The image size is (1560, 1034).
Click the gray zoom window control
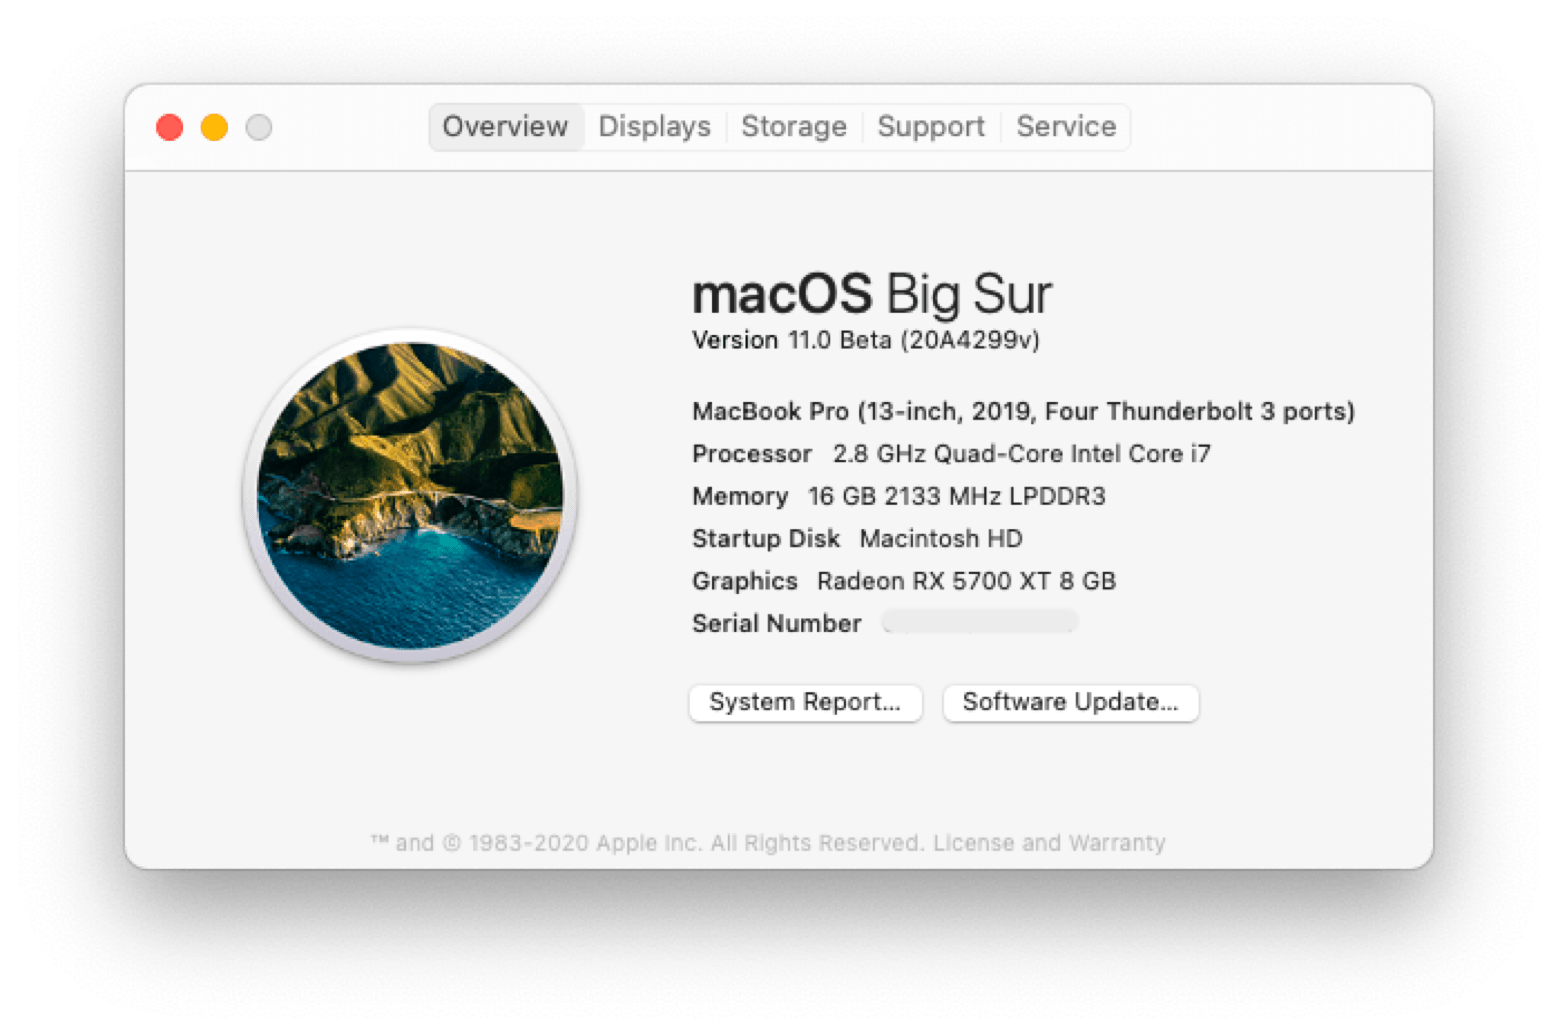pyautogui.click(x=259, y=127)
